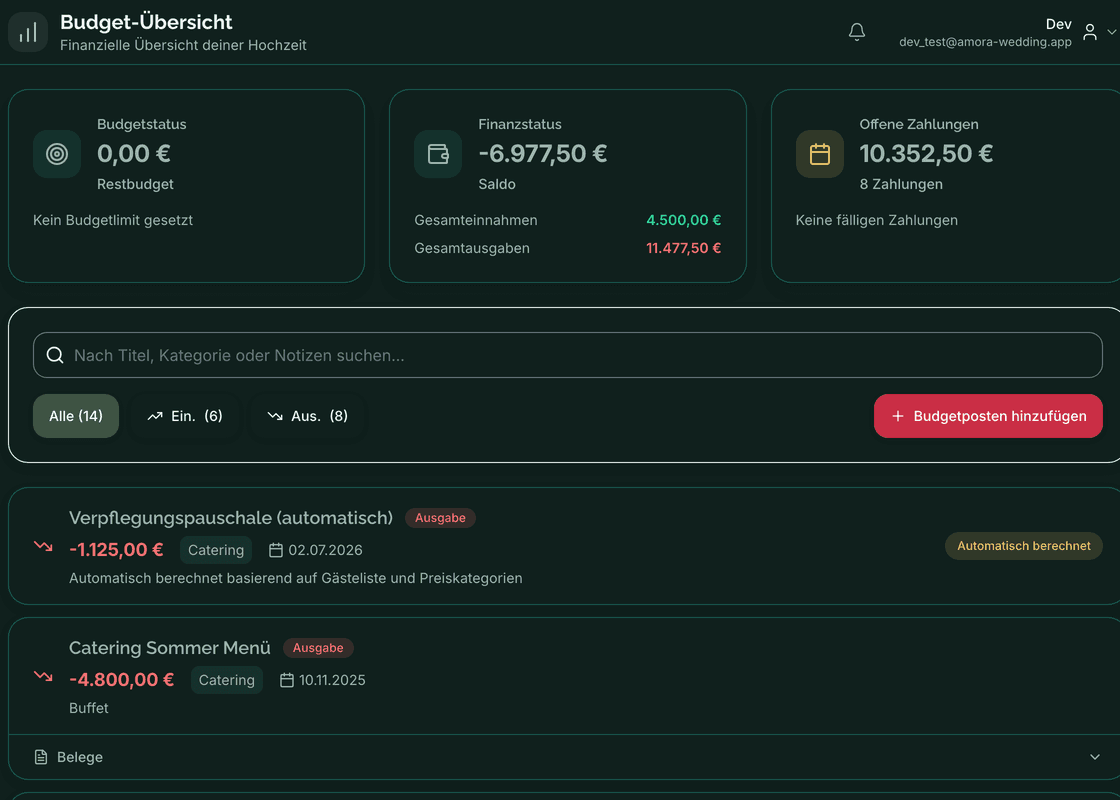
Task: Filter by Ein. (6) income
Action: click(184, 416)
